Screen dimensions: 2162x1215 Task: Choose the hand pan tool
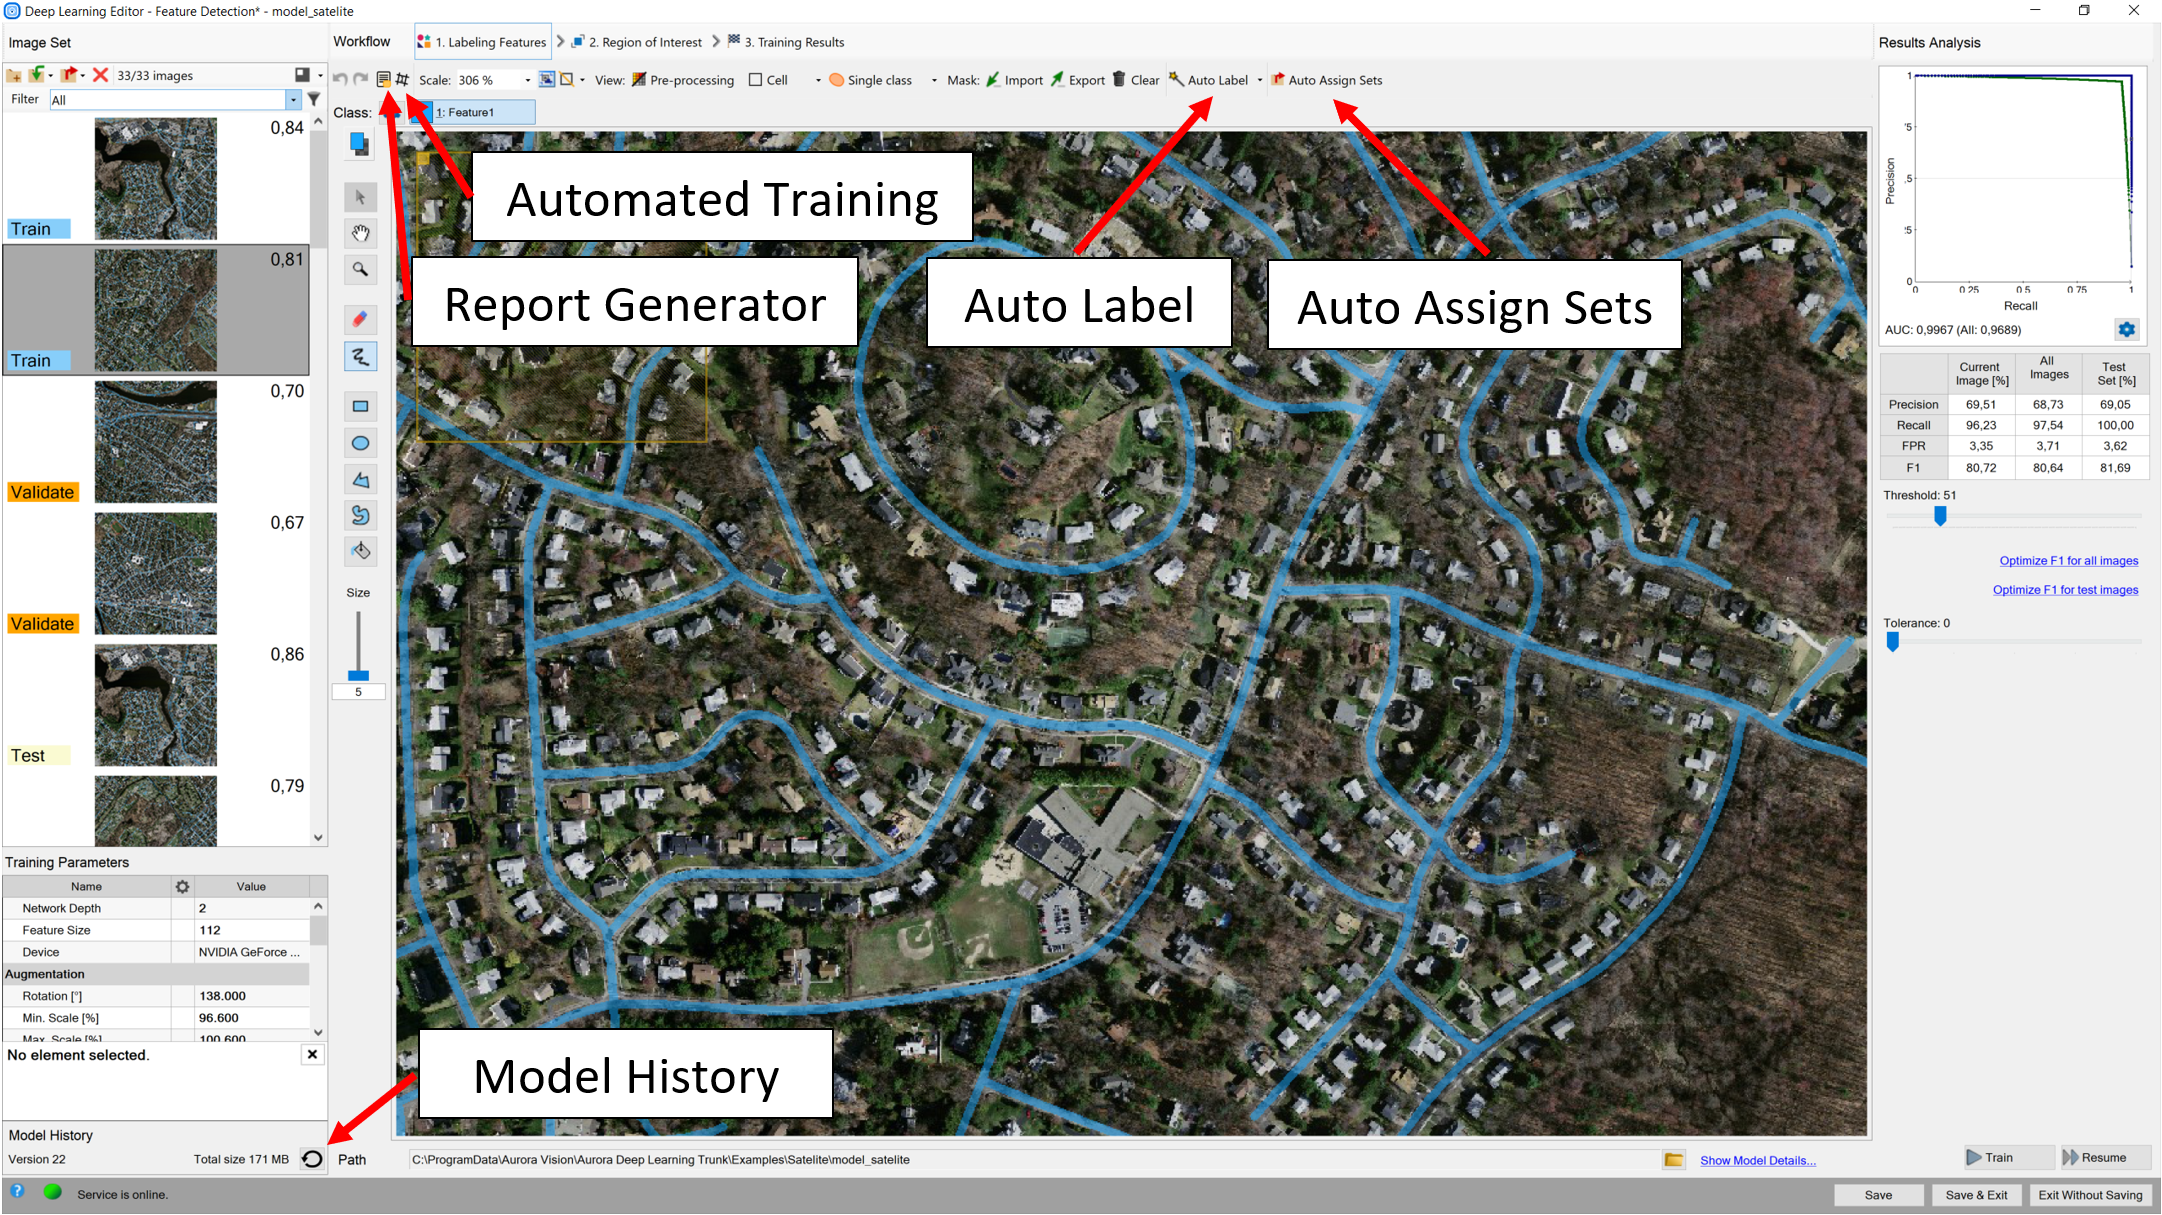click(360, 233)
